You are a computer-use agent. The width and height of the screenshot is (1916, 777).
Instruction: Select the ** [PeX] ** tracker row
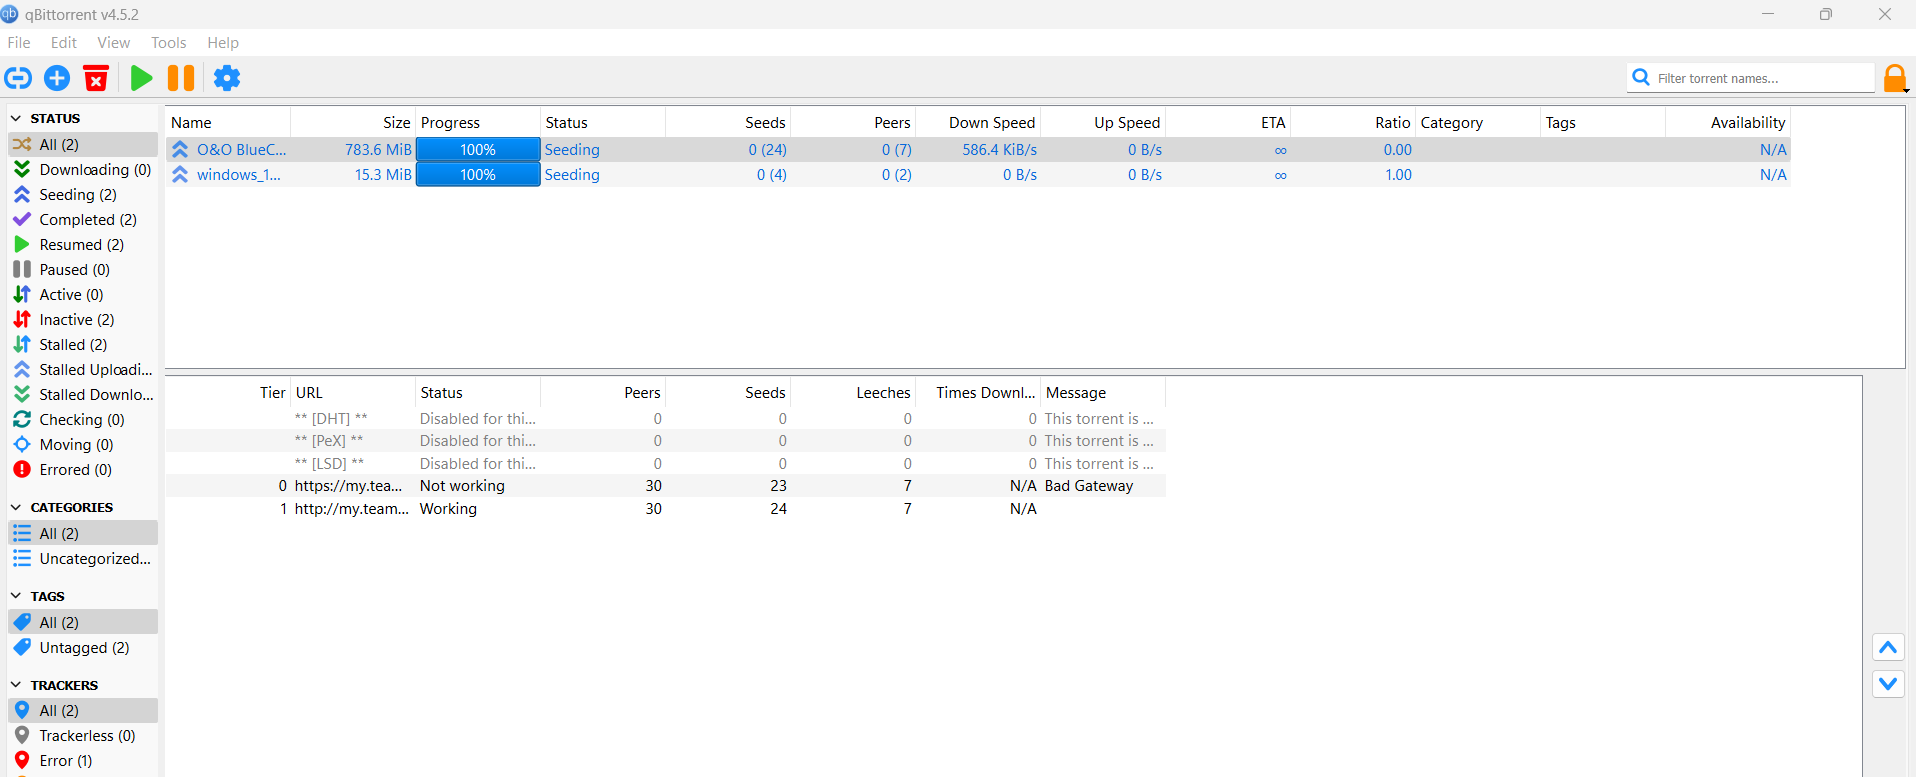tap(665, 441)
